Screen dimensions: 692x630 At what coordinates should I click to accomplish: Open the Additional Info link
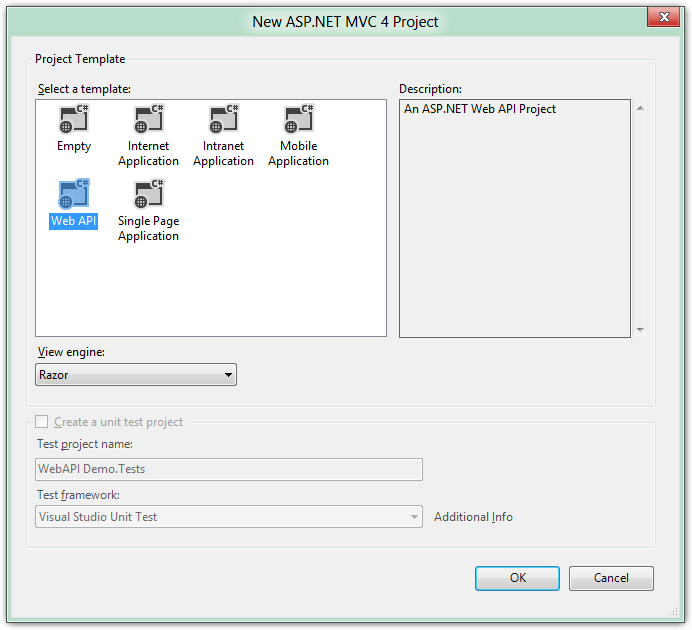[473, 517]
